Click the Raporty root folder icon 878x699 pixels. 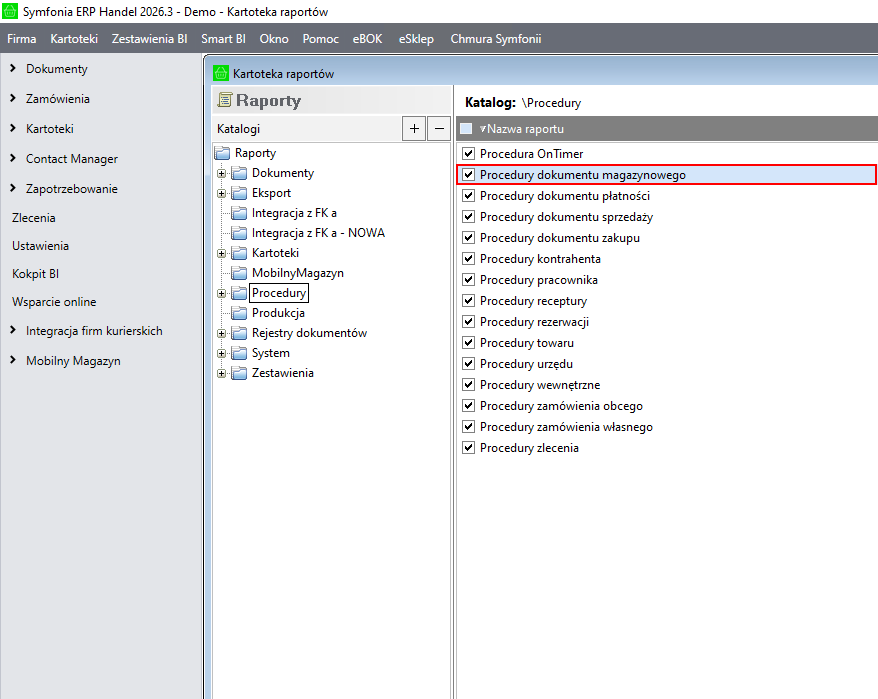[223, 153]
